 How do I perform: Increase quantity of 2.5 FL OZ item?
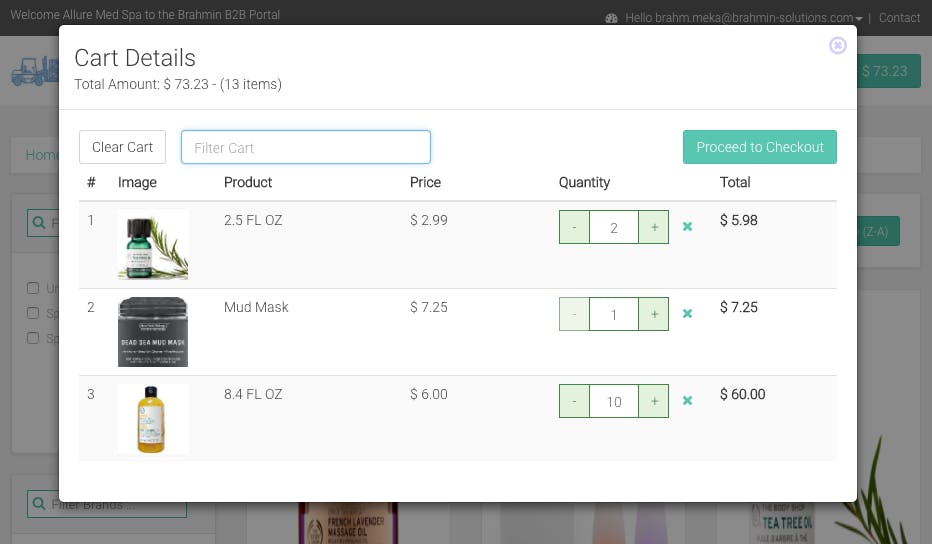654,227
